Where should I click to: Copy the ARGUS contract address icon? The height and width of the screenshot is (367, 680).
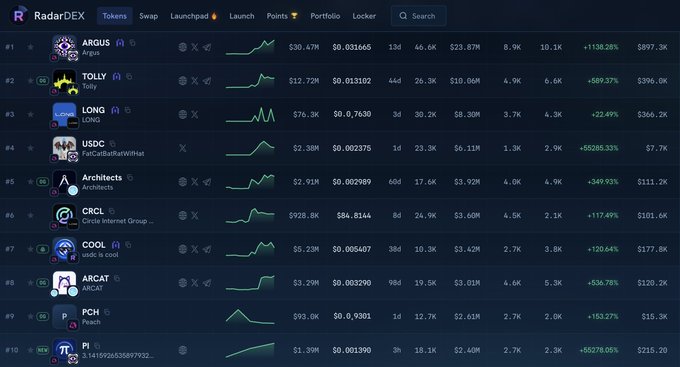[x=133, y=43]
